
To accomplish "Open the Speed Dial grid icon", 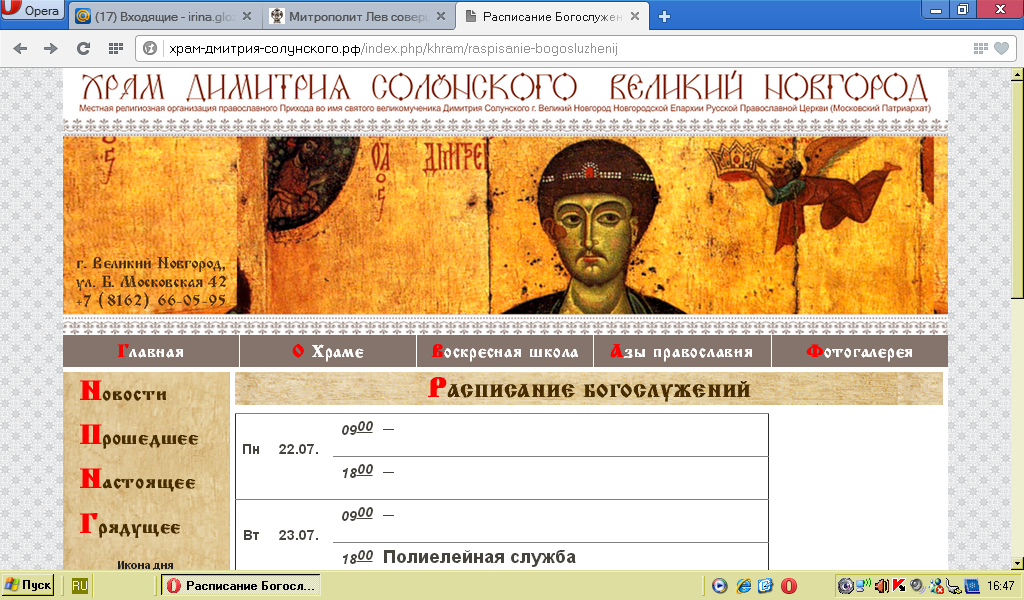I will [x=116, y=48].
